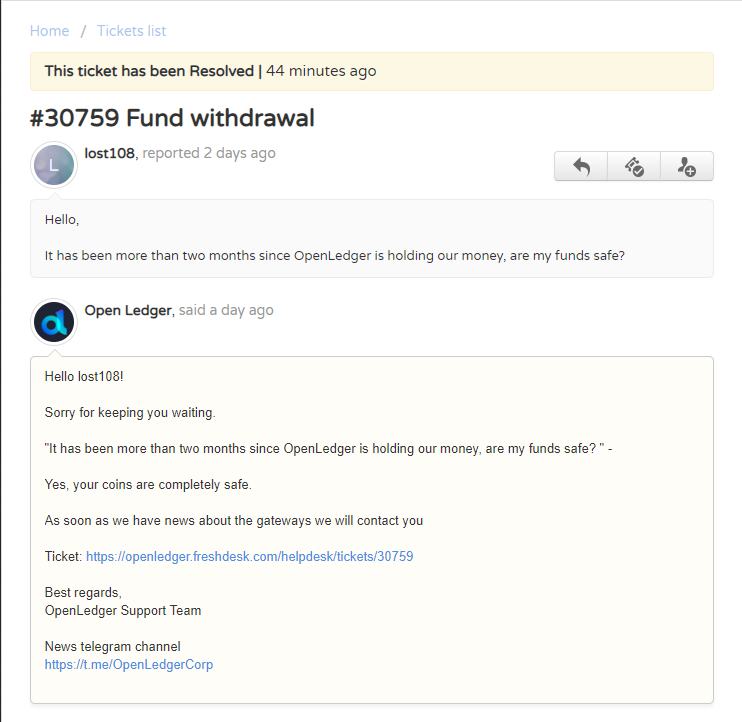
Task: Go to the Home breadcrumb
Action: (50, 31)
